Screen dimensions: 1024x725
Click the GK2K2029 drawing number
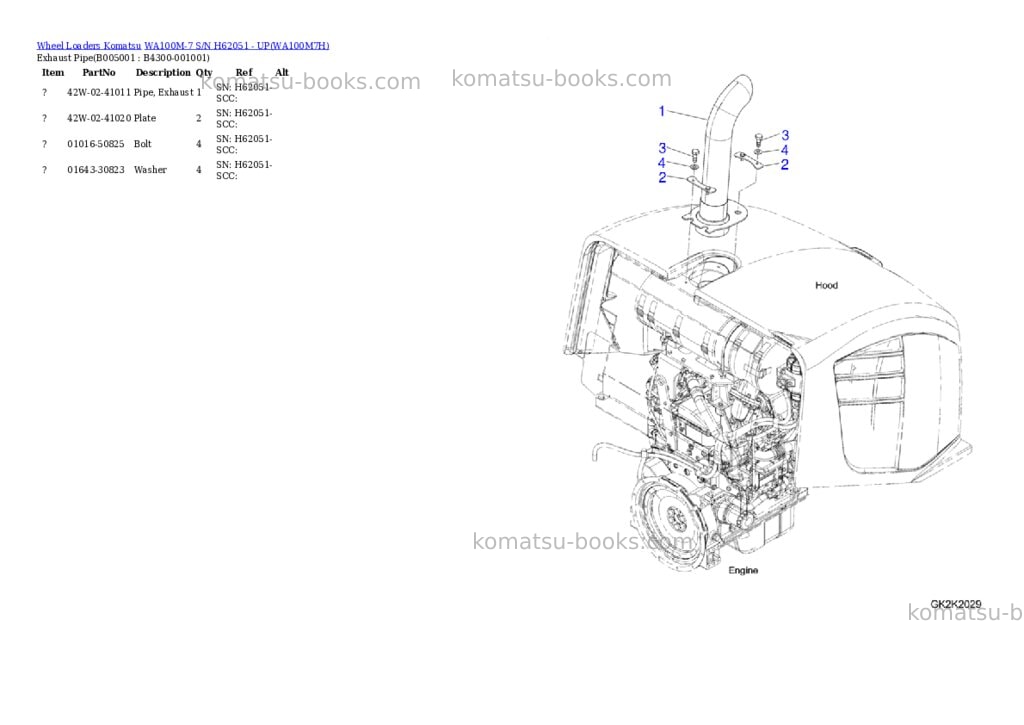coord(955,604)
